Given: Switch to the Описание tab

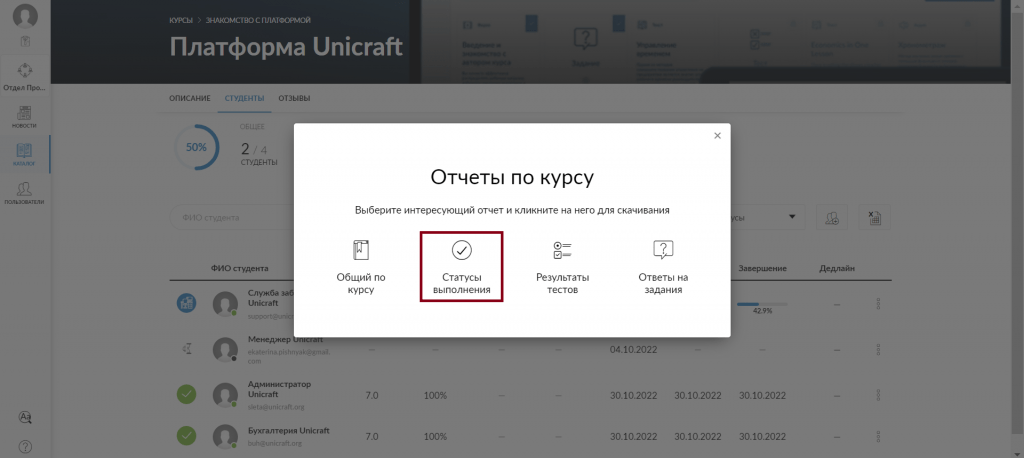Looking at the screenshot, I should (190, 99).
